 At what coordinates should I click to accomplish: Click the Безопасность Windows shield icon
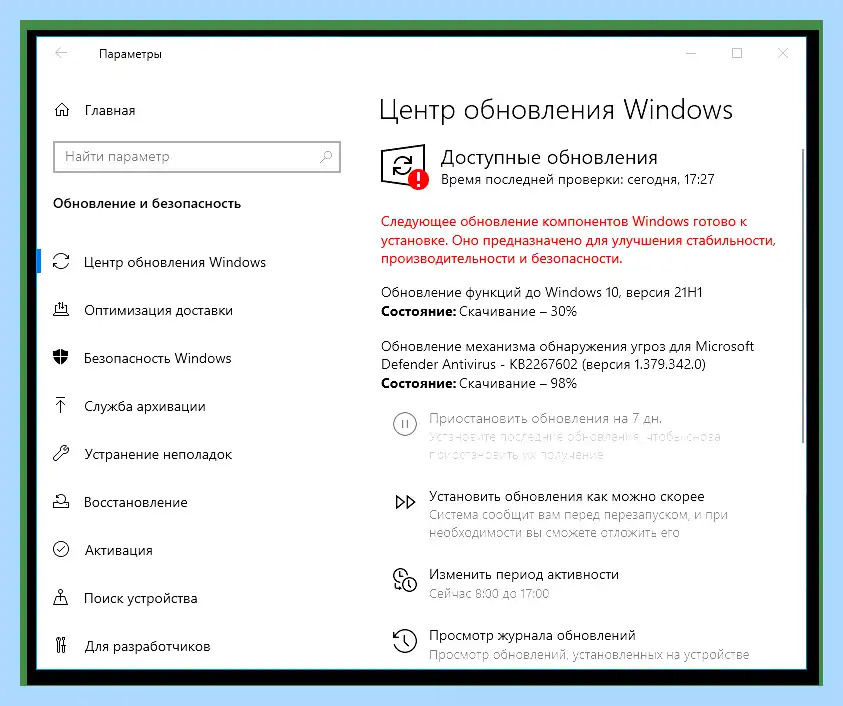point(61,357)
